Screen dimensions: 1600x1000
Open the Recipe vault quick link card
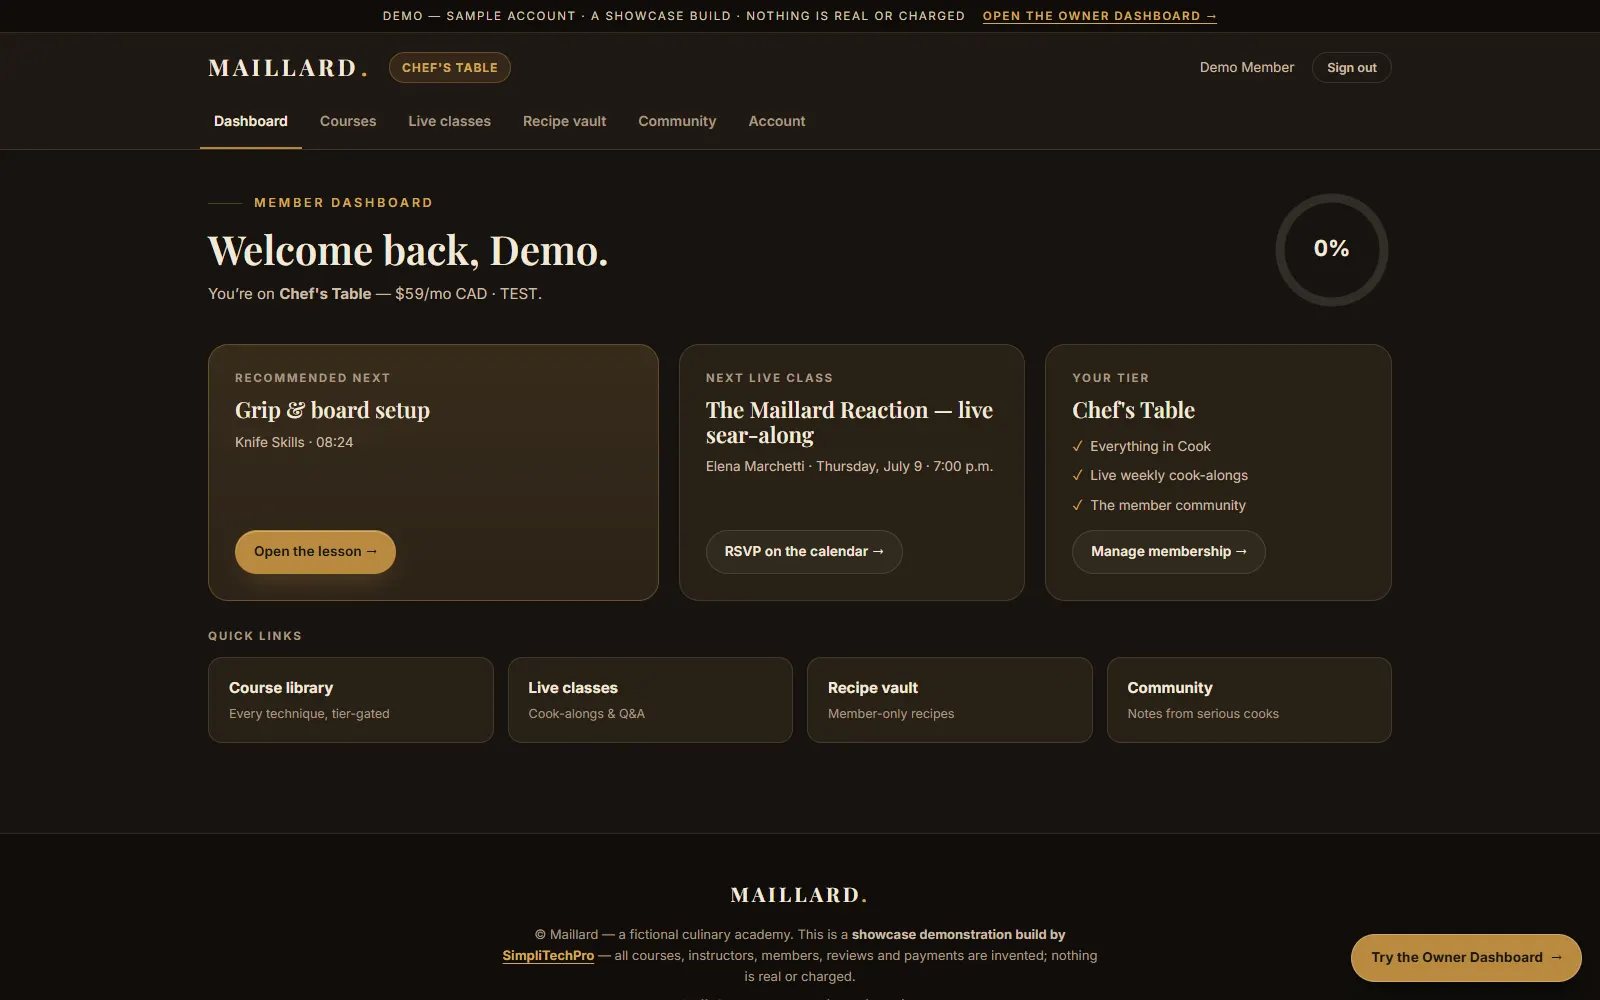coord(949,700)
